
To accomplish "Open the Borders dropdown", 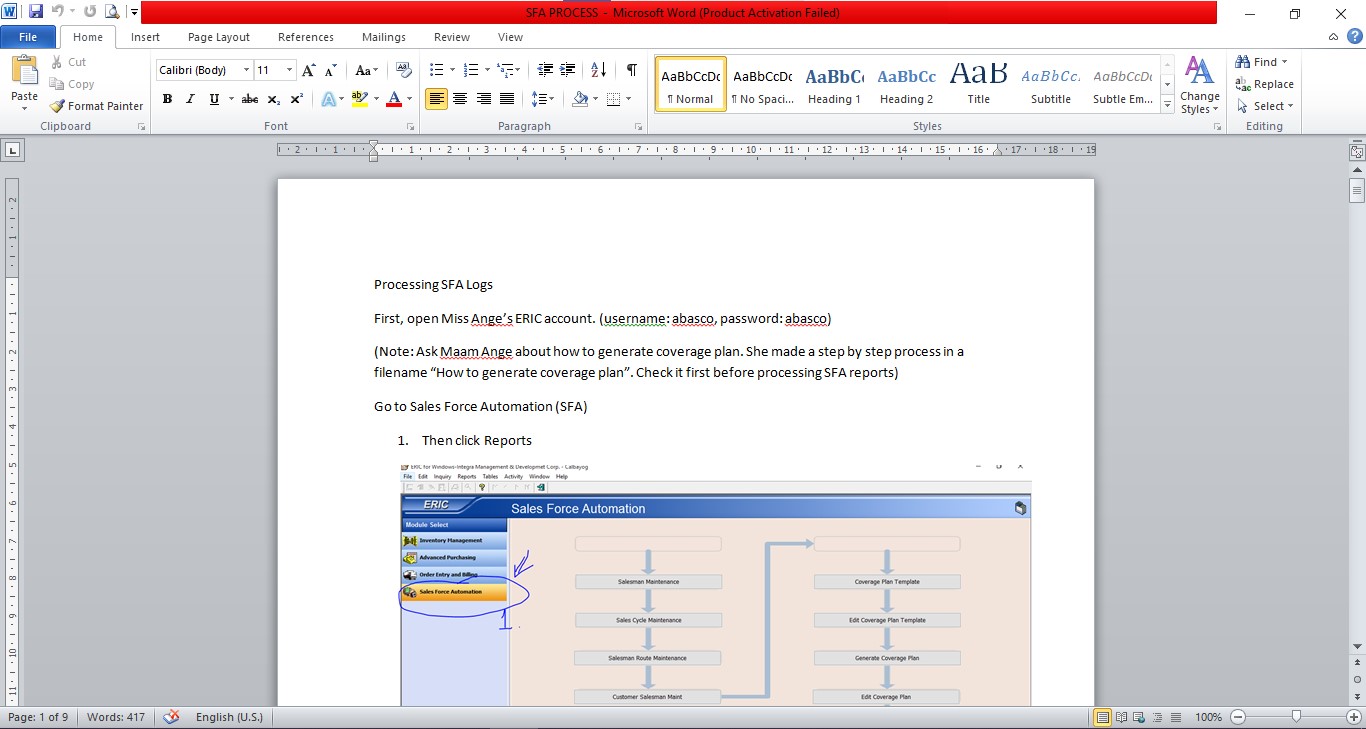I will tap(627, 99).
